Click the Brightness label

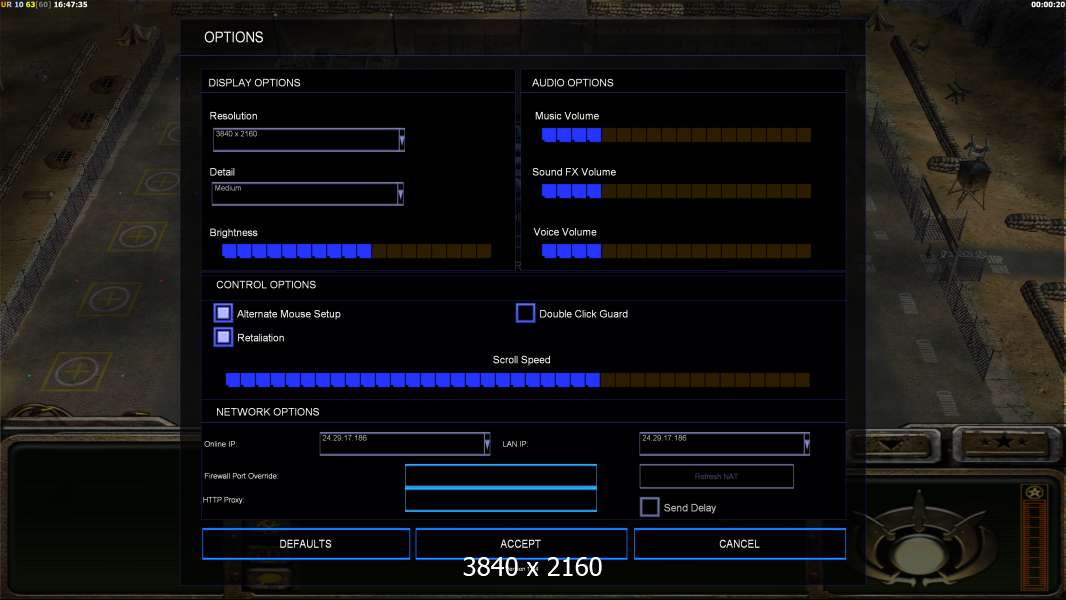point(233,232)
